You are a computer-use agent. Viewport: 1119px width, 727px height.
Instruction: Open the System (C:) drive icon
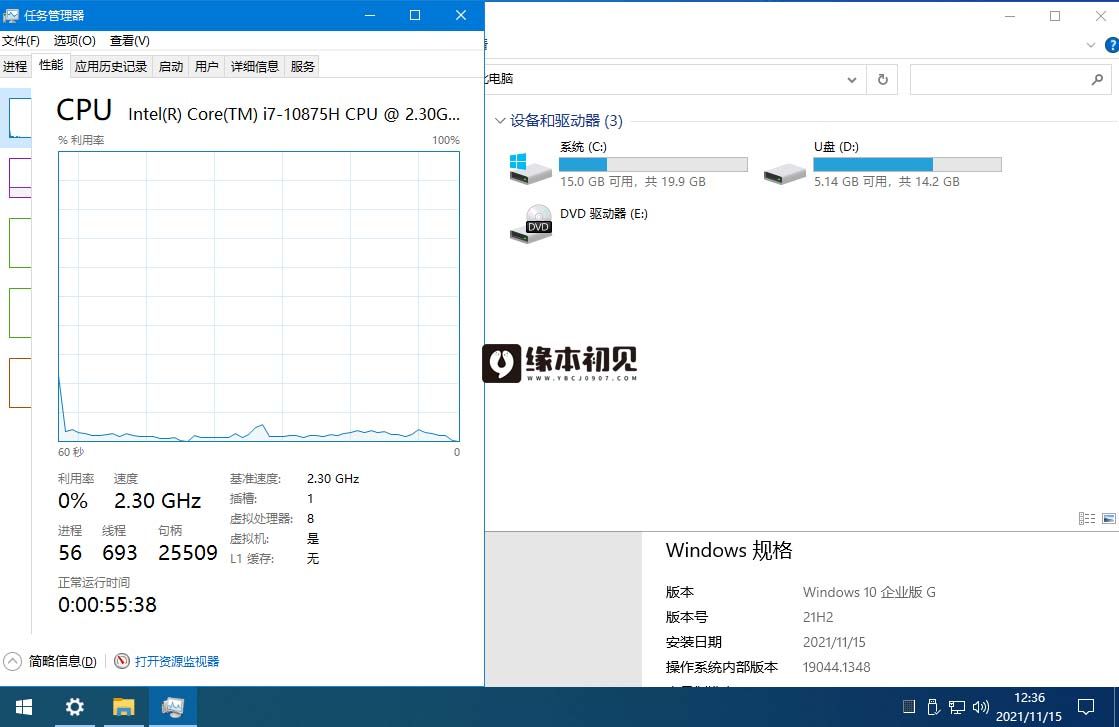point(530,168)
